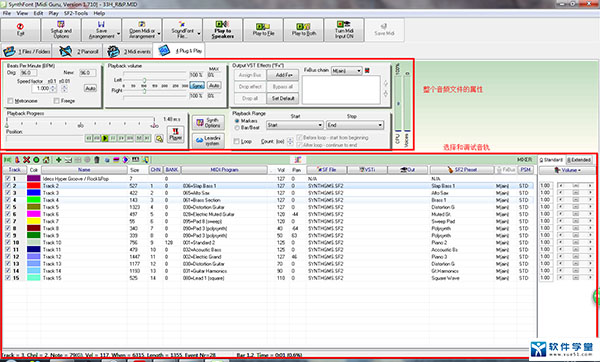The width and height of the screenshot is (600, 362).
Task: Click the greyed Save Midi button
Action: click(384, 30)
